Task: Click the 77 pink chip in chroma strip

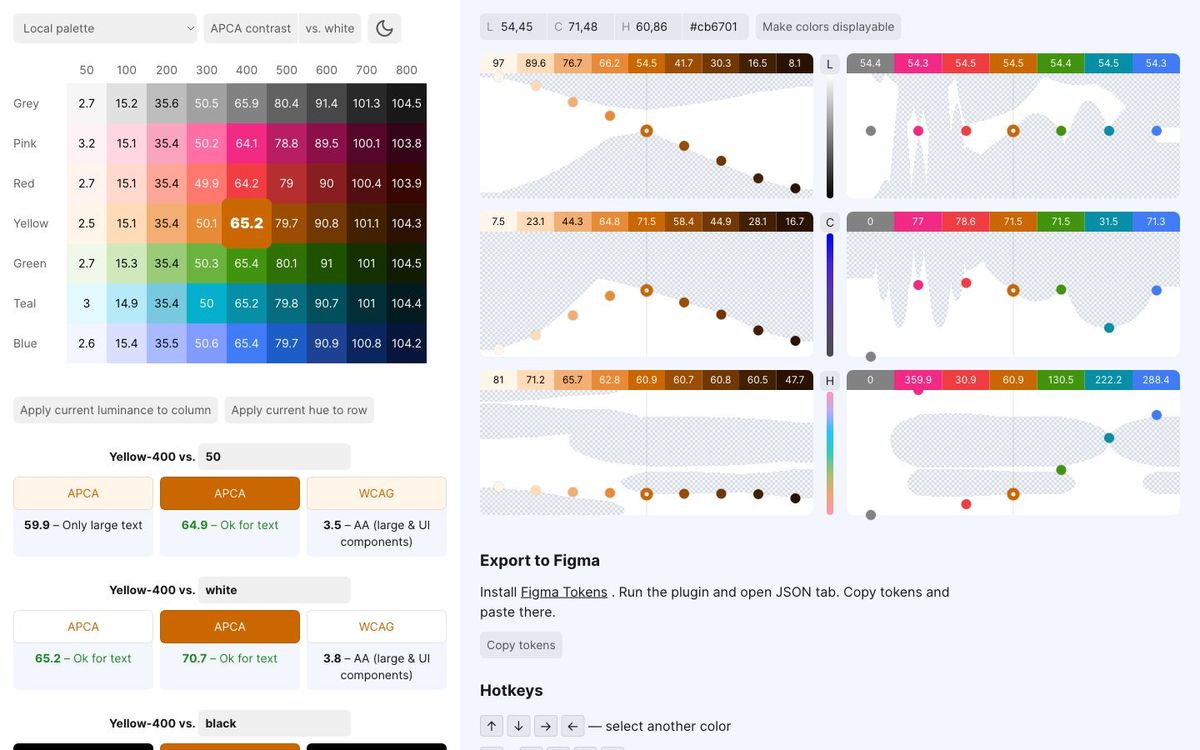Action: coord(918,221)
